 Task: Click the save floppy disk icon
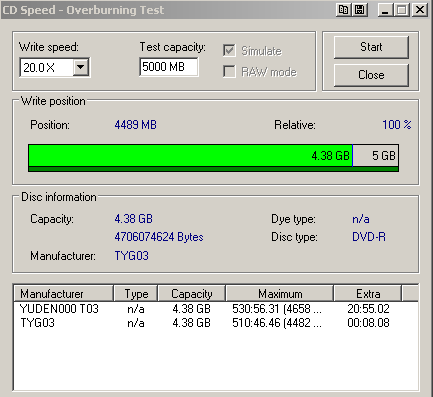[x=360, y=10]
